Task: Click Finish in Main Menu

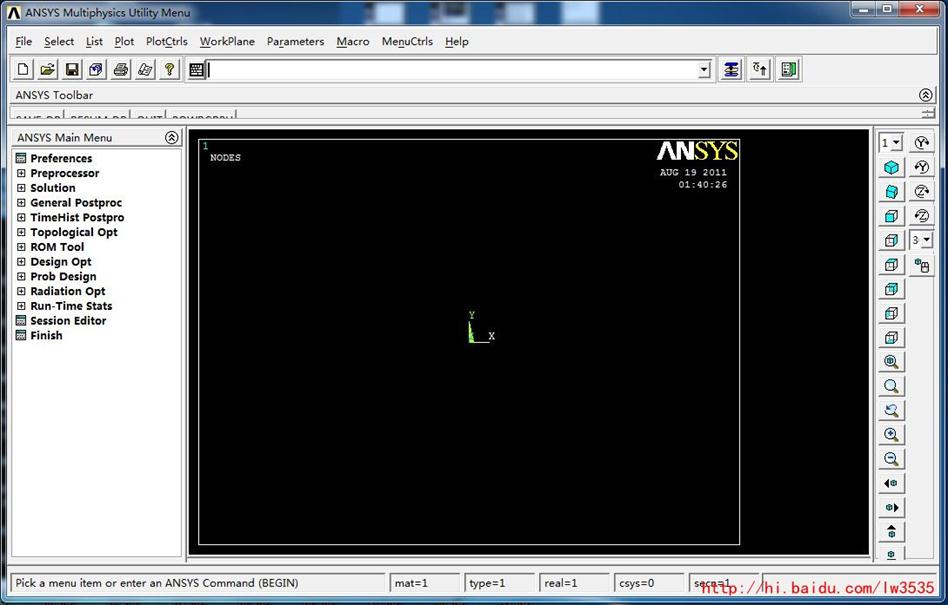Action: click(46, 335)
